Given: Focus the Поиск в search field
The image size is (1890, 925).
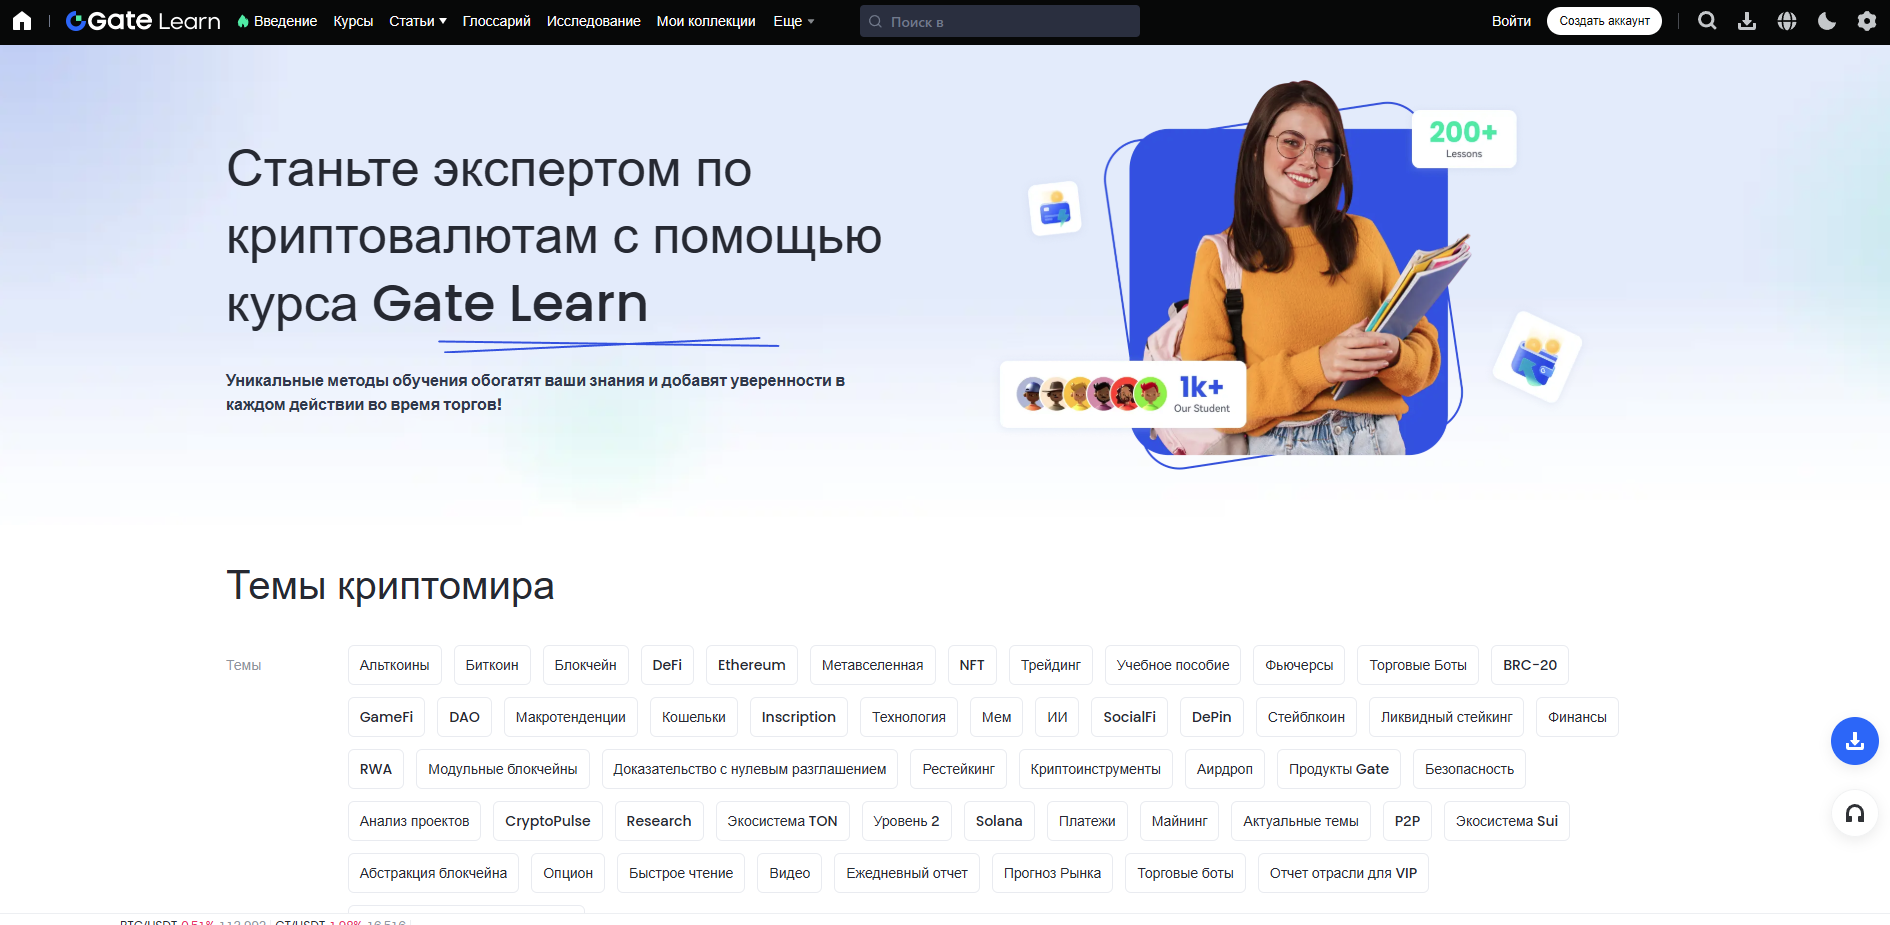Looking at the screenshot, I should pyautogui.click(x=1000, y=21).
